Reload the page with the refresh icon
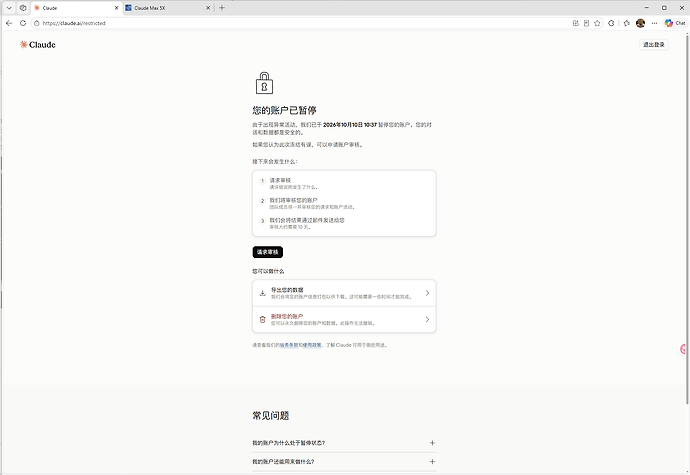The image size is (690, 475). pyautogui.click(x=23, y=23)
